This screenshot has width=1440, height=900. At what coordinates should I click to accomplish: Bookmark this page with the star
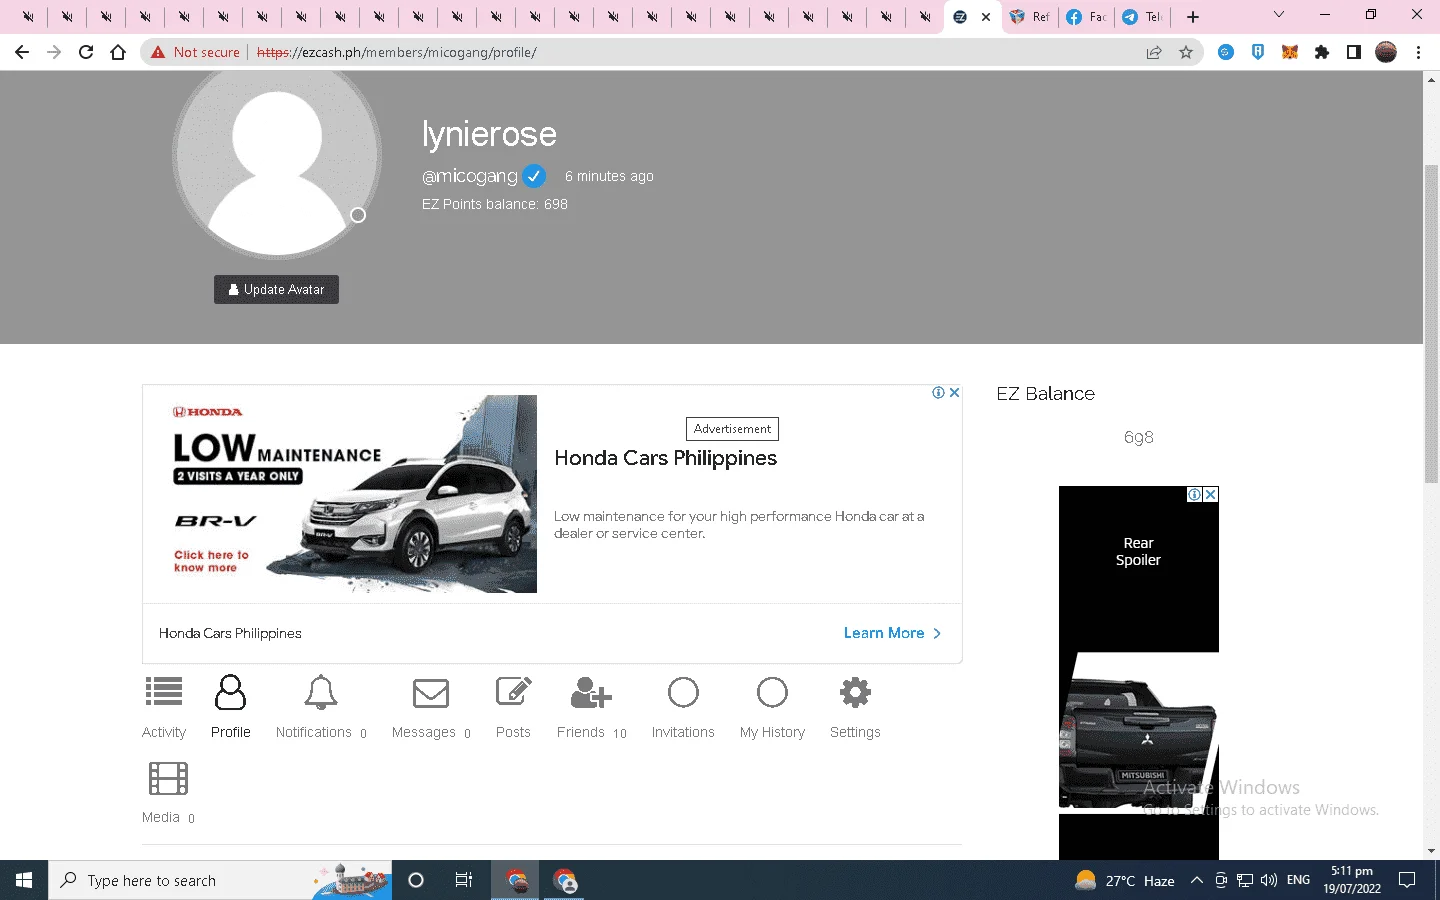[x=1186, y=52]
